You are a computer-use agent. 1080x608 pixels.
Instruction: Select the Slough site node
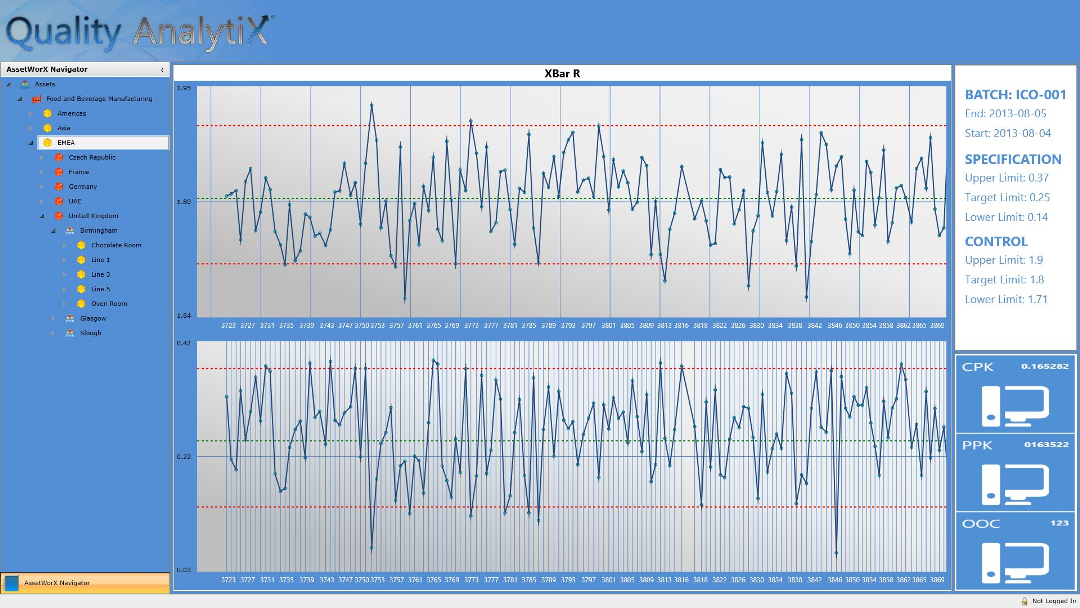(x=90, y=333)
